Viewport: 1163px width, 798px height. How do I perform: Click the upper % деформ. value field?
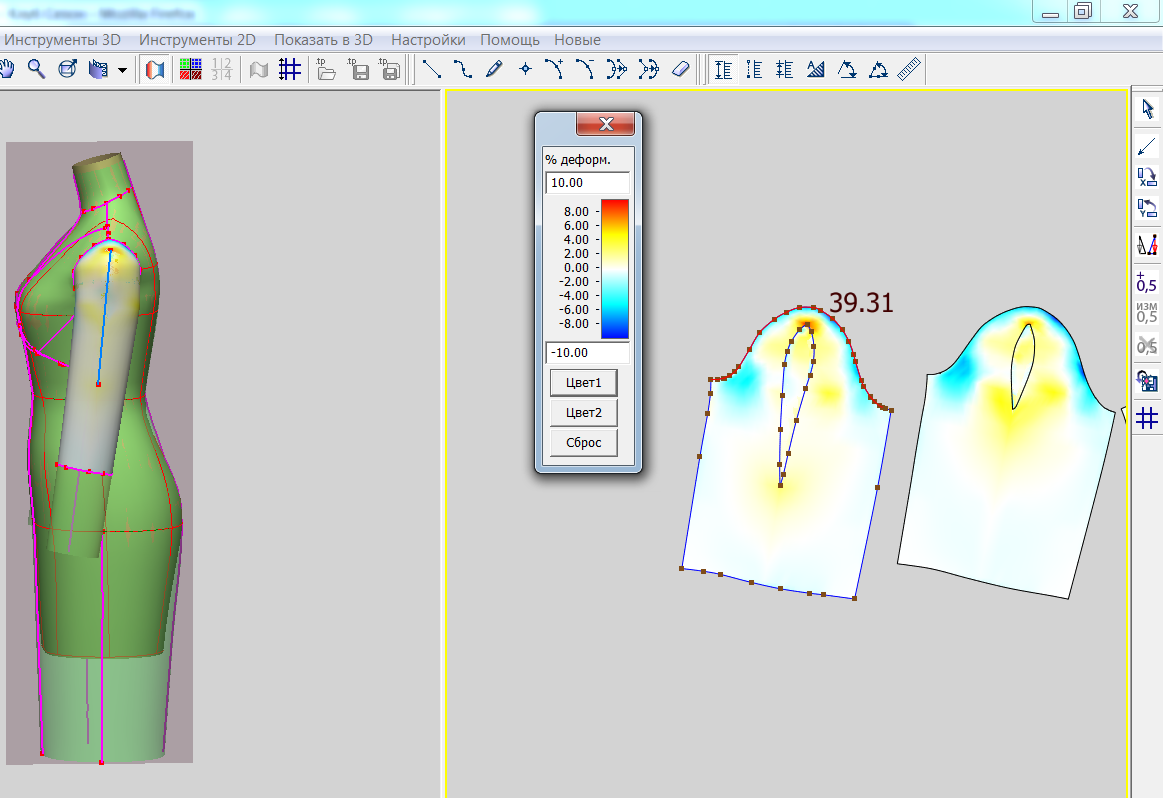[587, 184]
